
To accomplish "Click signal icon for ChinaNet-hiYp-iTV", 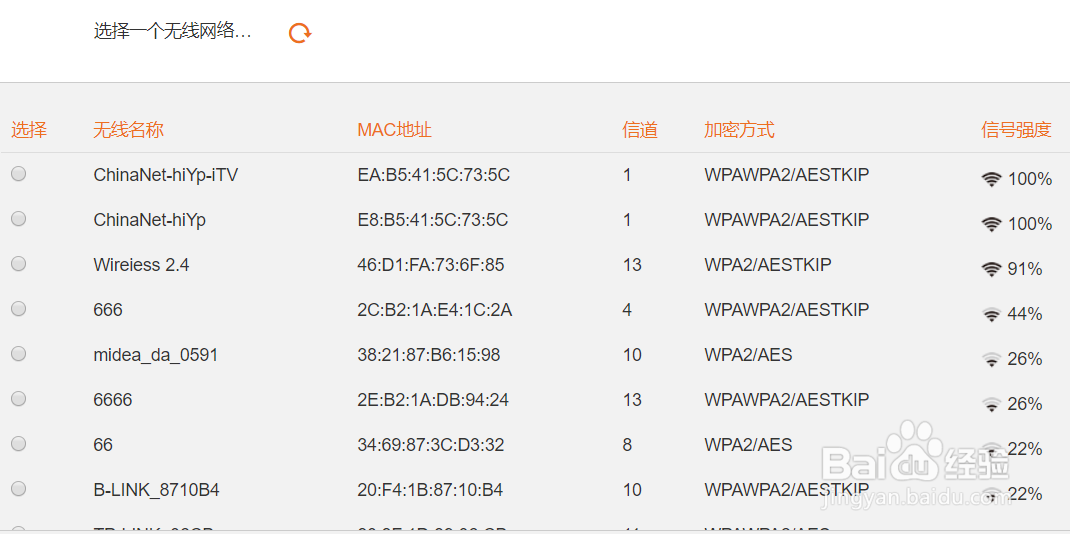I will click(991, 179).
